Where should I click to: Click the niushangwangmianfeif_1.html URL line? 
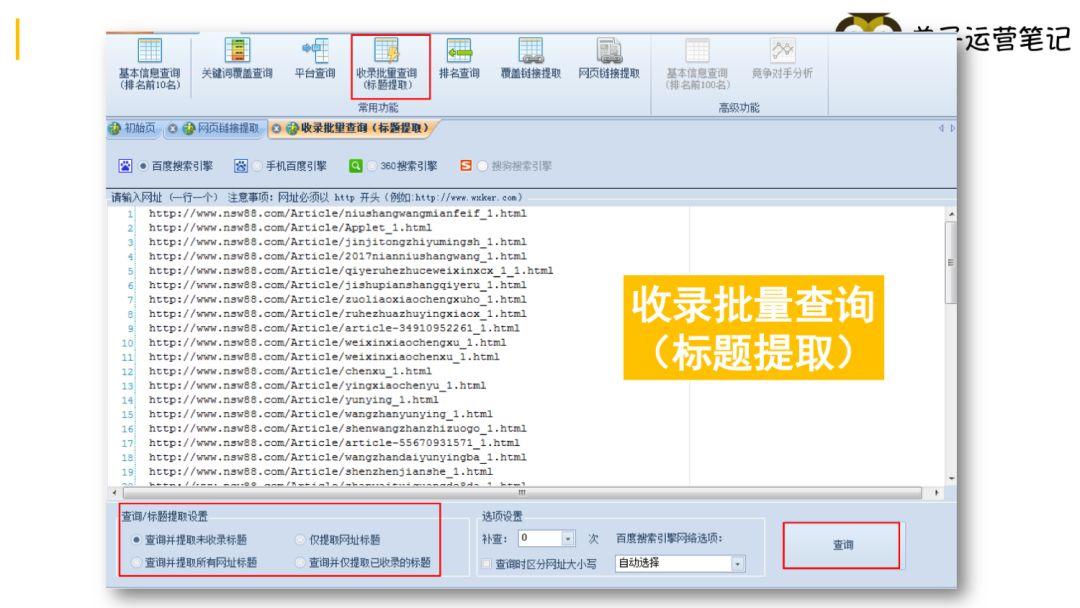pyautogui.click(x=337, y=213)
